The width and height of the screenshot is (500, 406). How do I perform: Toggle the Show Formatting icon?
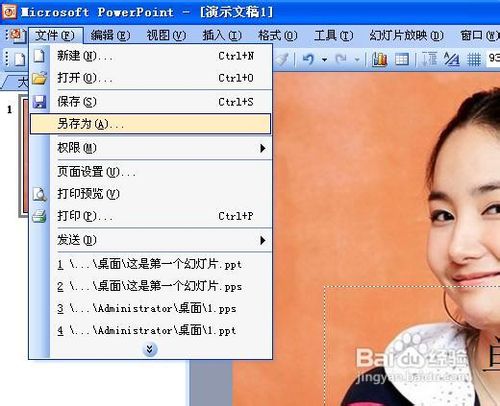pyautogui.click(x=452, y=60)
